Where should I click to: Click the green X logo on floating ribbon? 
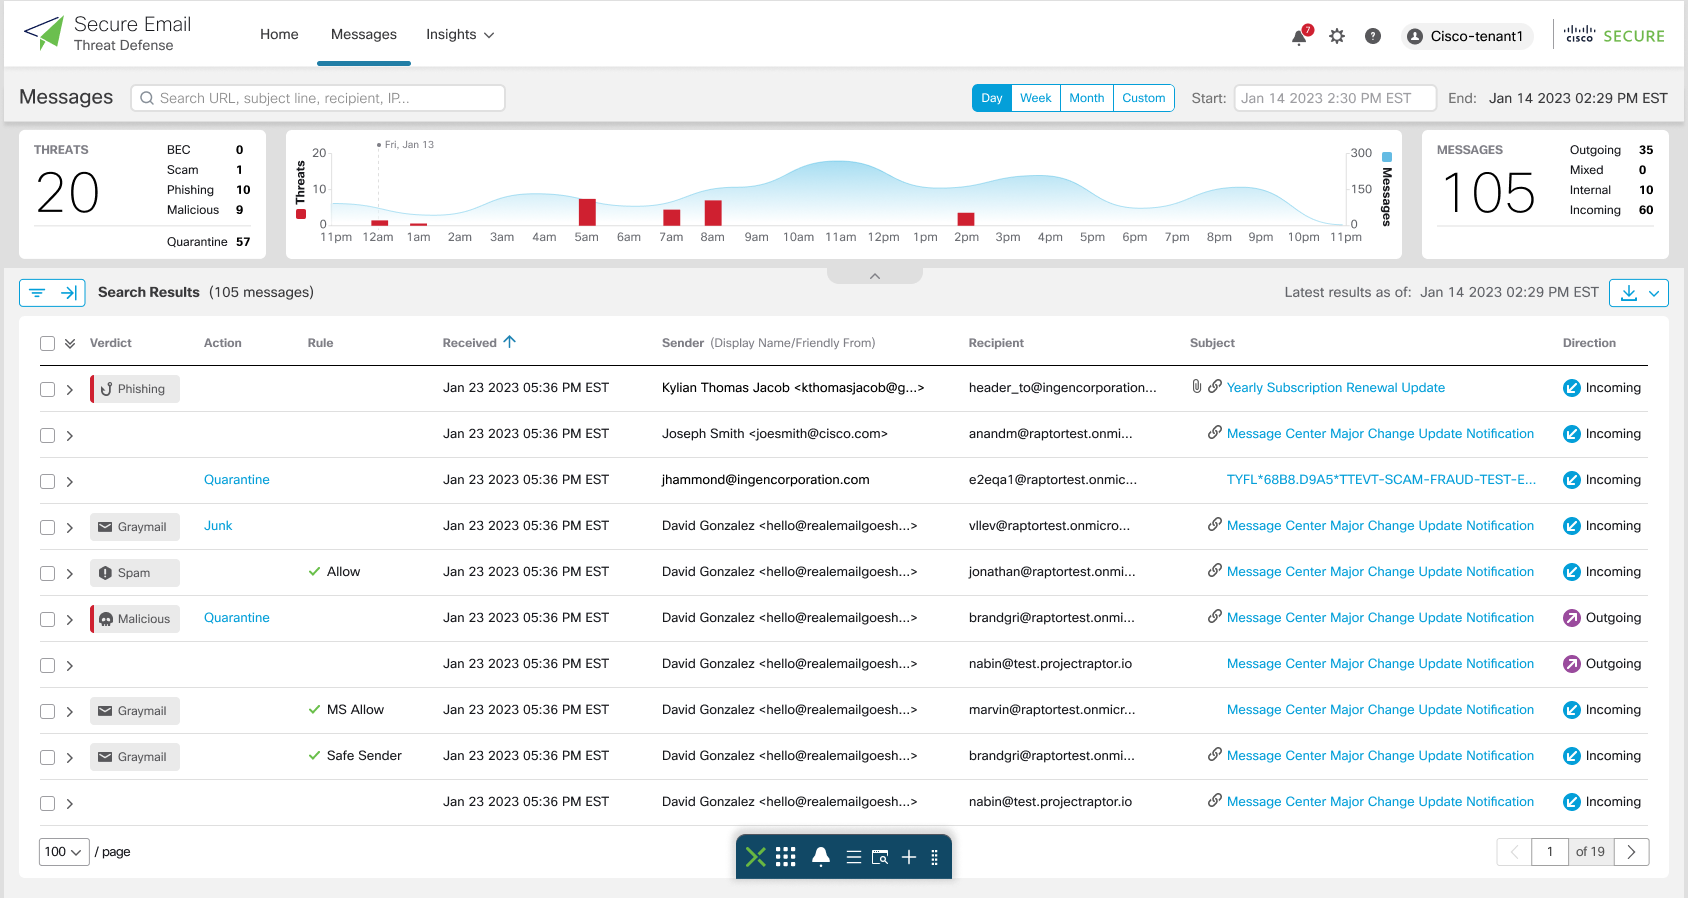[756, 857]
